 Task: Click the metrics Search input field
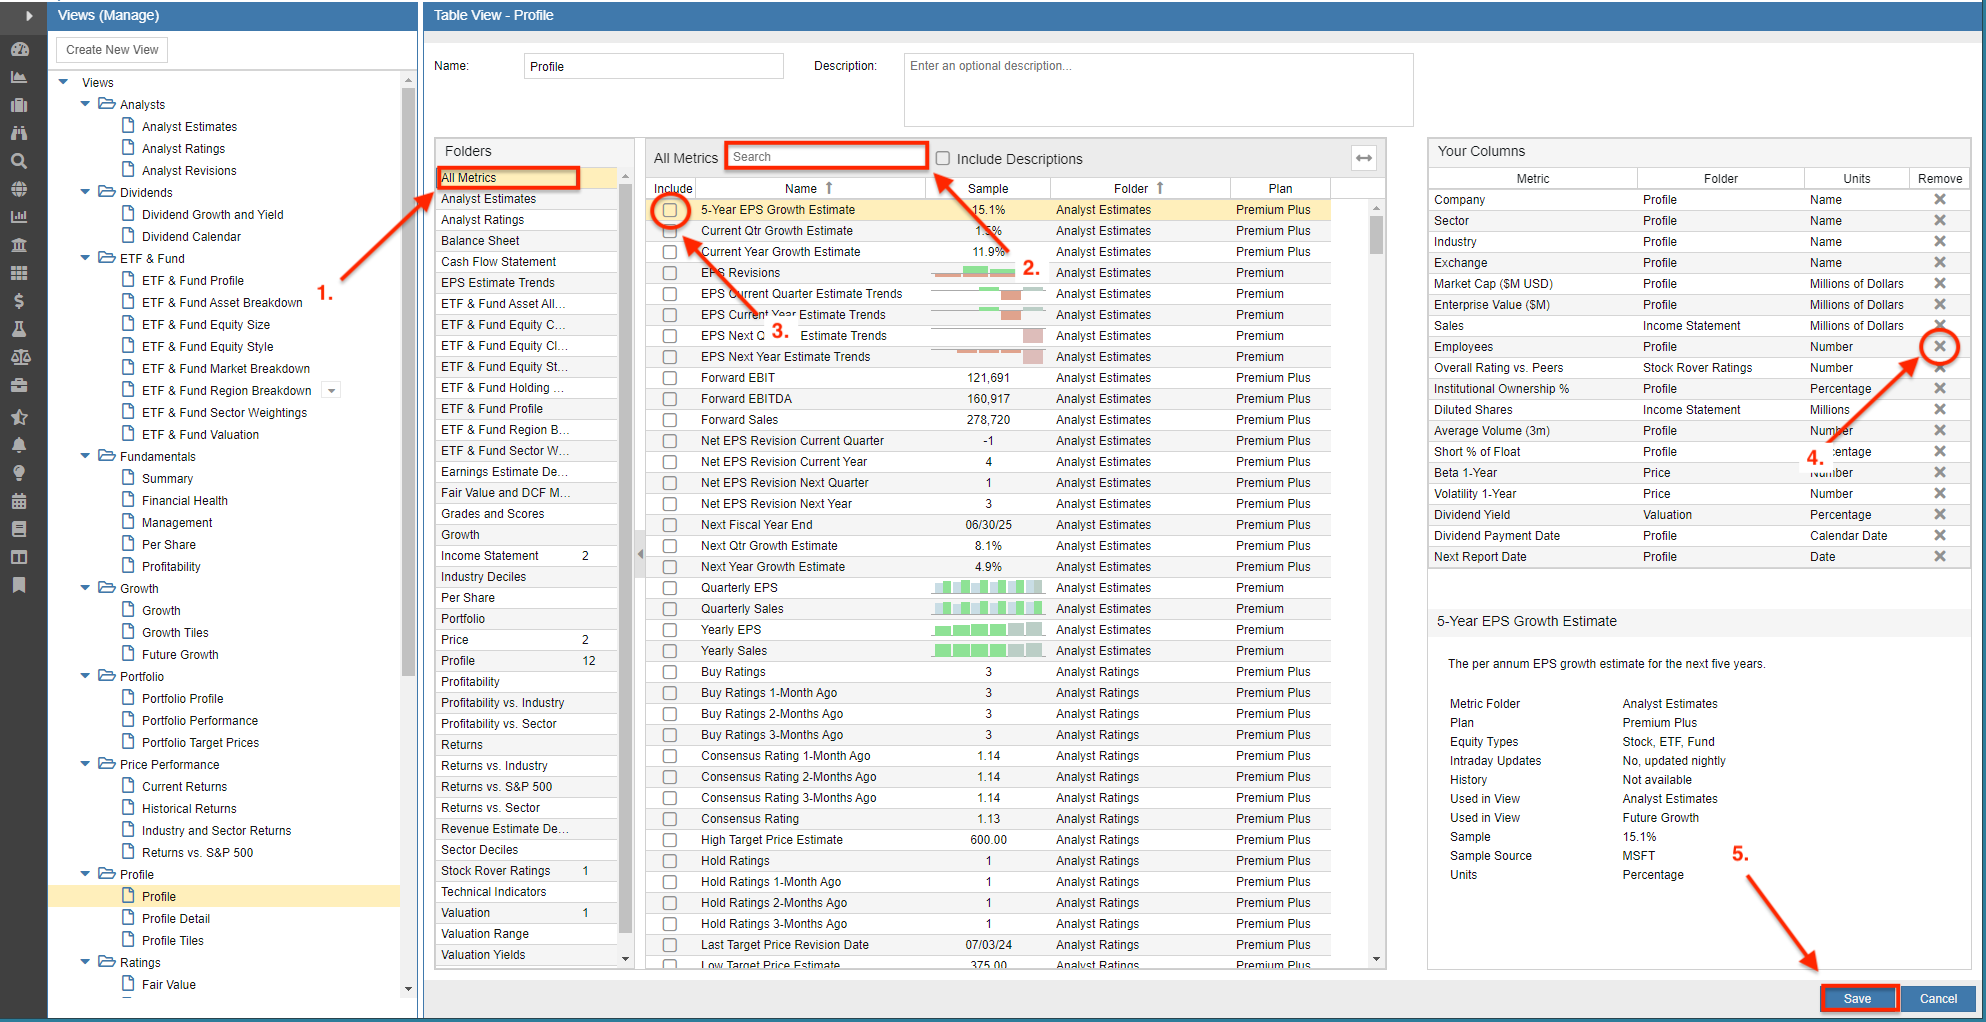click(x=827, y=157)
